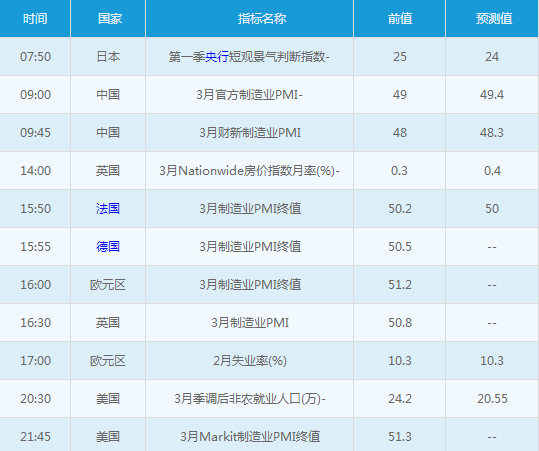Select the 20:30 time cell
Viewport: 539px width, 451px height.
[35, 399]
